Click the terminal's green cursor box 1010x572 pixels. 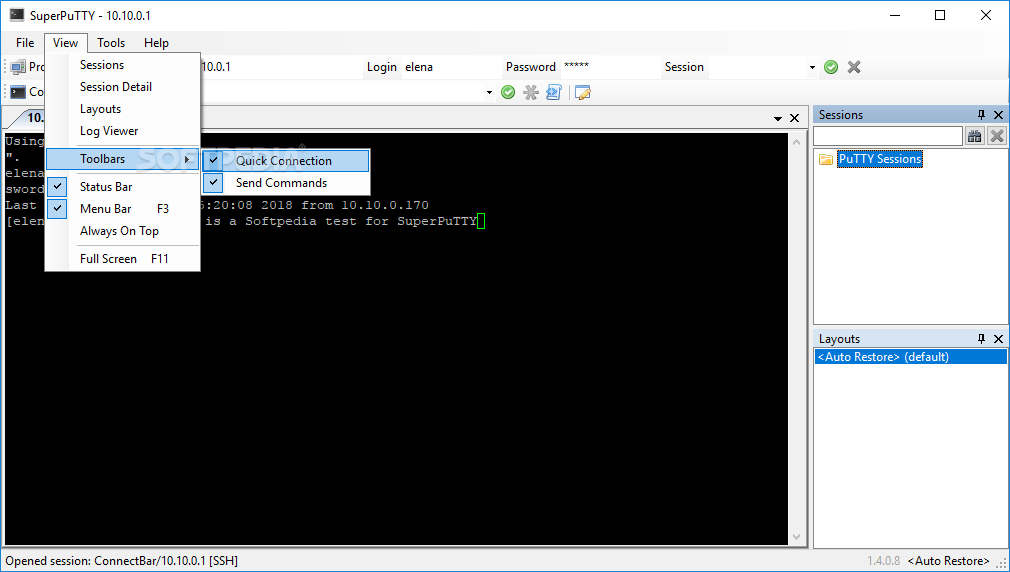point(481,222)
